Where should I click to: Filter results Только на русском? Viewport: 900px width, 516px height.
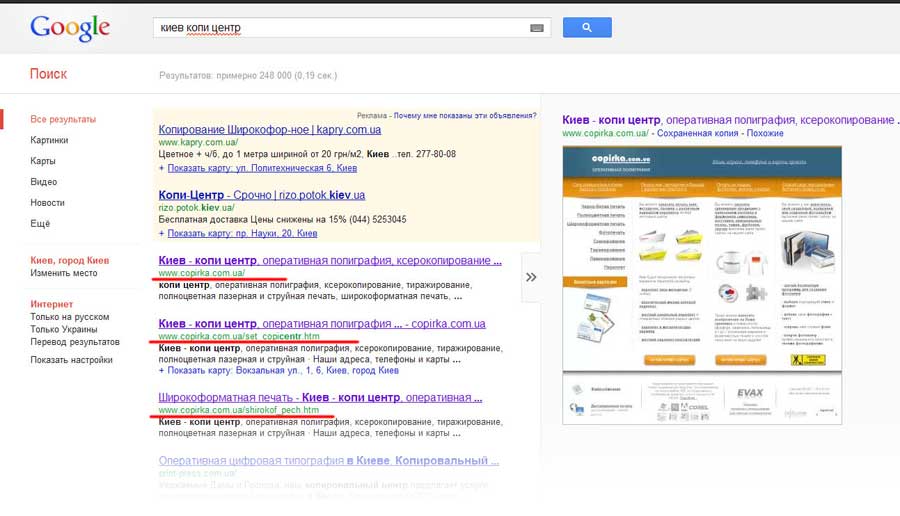69,317
